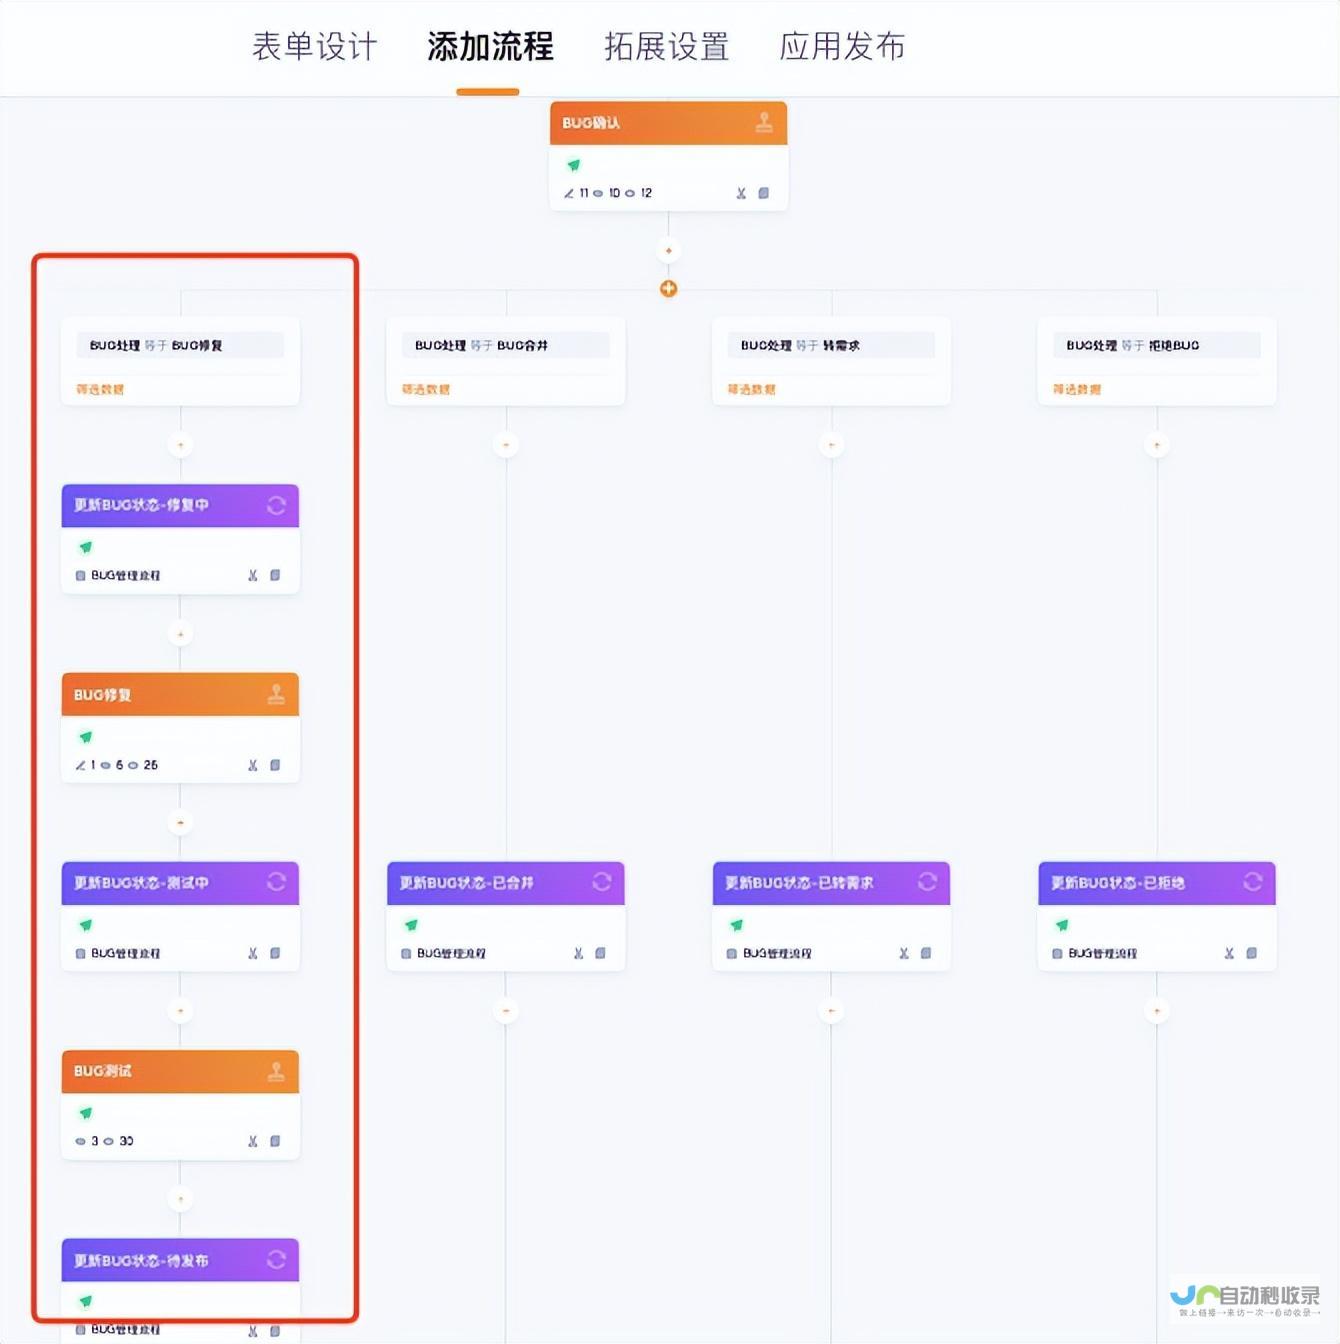Click copy icon on BUG确认 node
1340x1344 pixels.
coord(764,193)
